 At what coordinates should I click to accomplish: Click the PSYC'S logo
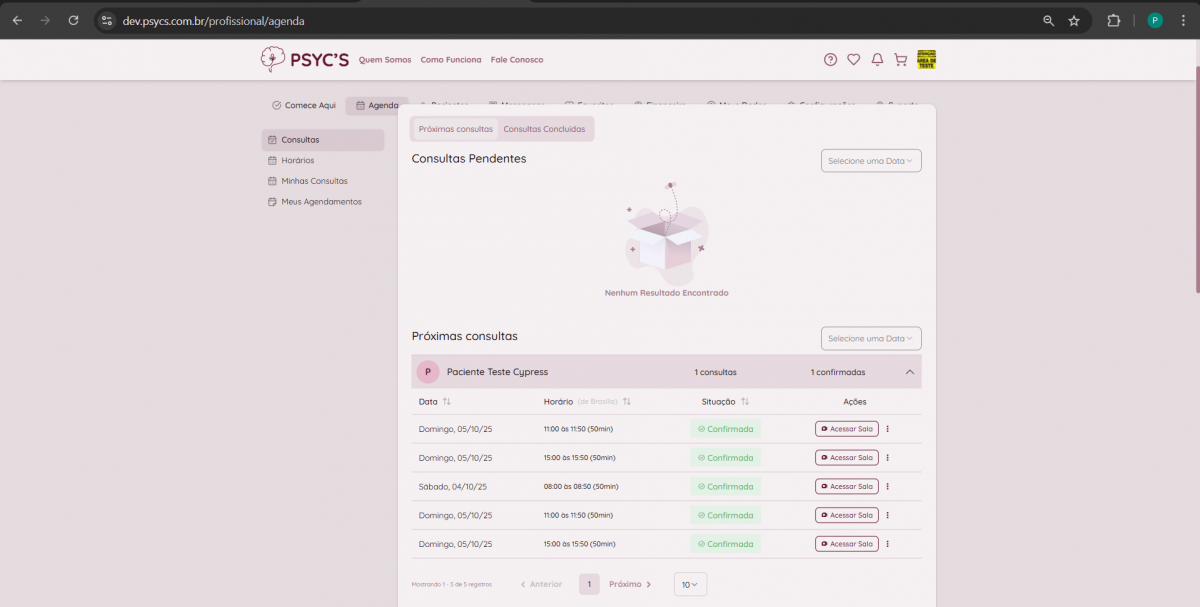pos(305,60)
